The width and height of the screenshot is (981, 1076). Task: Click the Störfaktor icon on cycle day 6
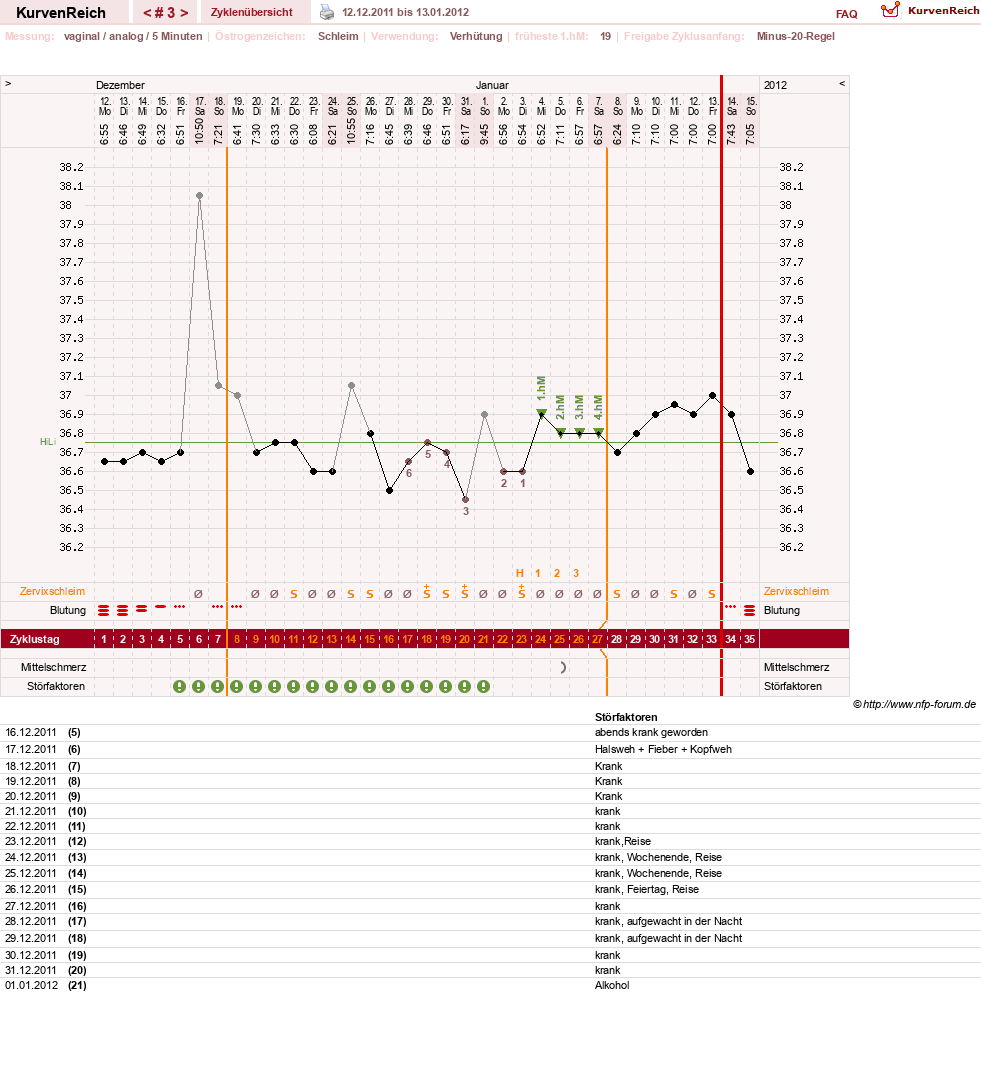[199, 686]
